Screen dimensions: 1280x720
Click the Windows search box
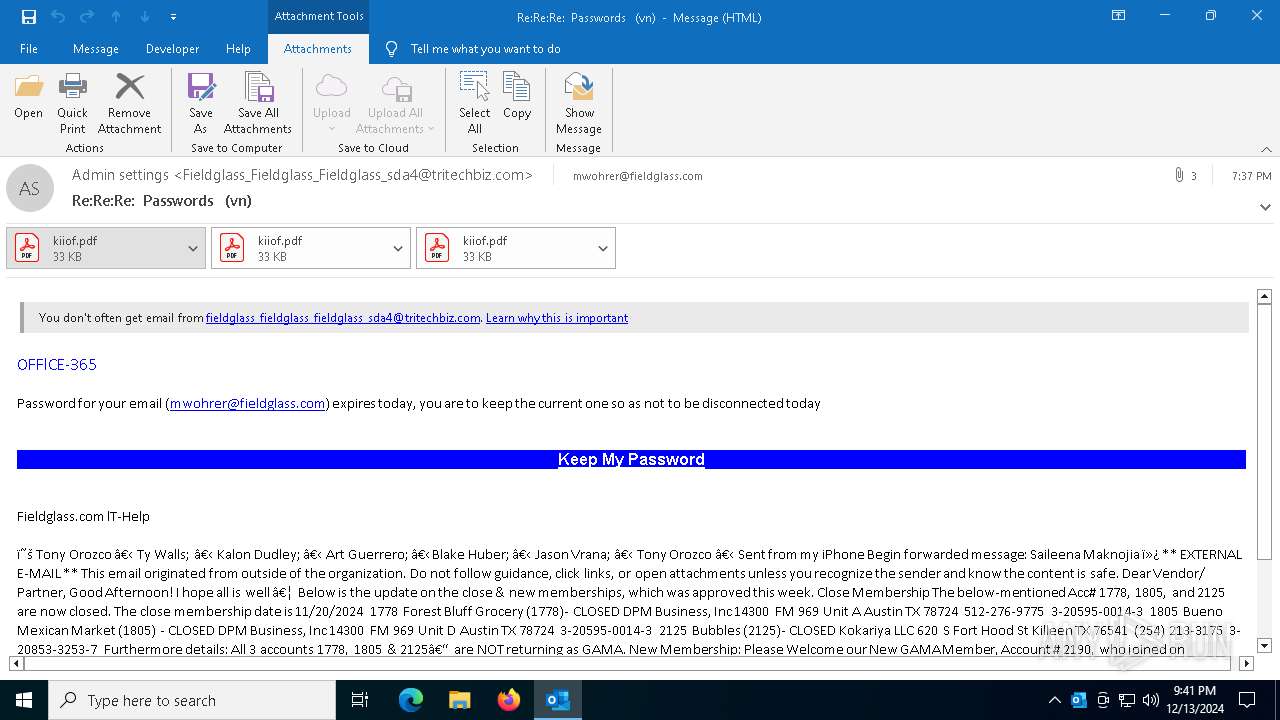tap(192, 700)
